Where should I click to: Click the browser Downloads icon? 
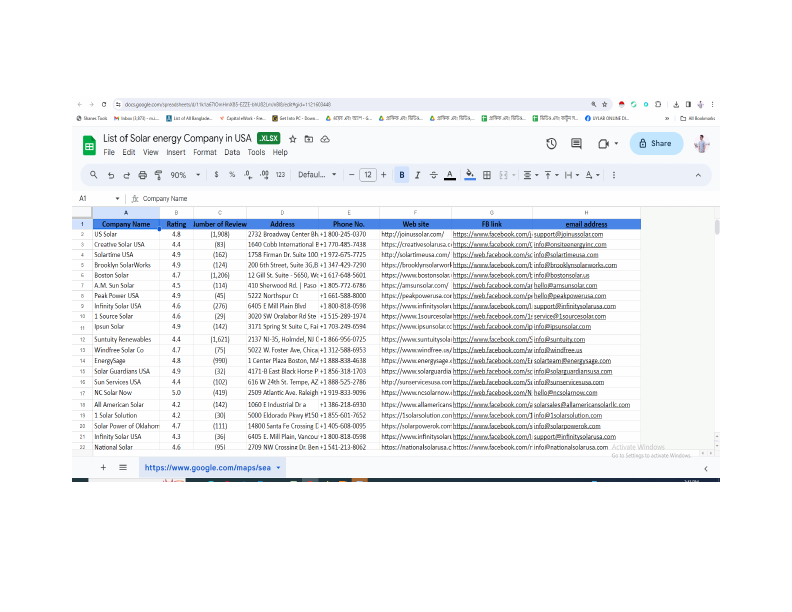click(676, 105)
